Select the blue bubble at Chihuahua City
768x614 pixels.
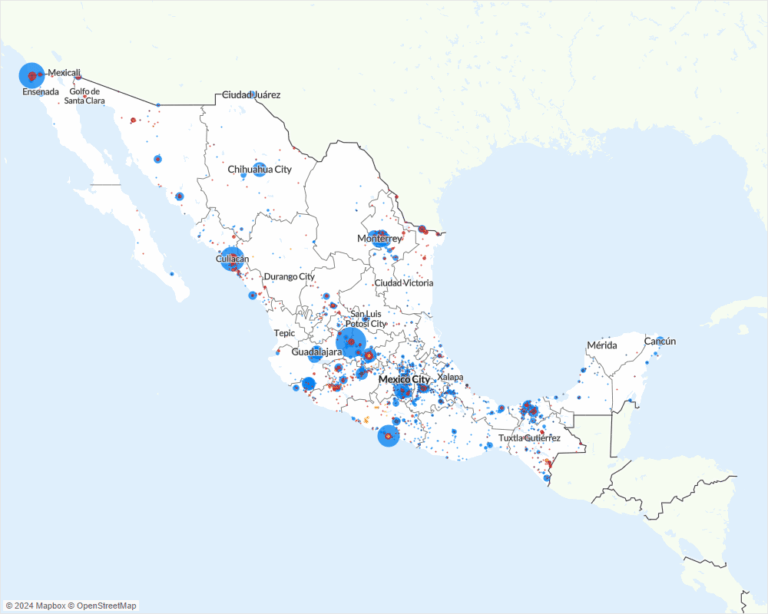259,169
